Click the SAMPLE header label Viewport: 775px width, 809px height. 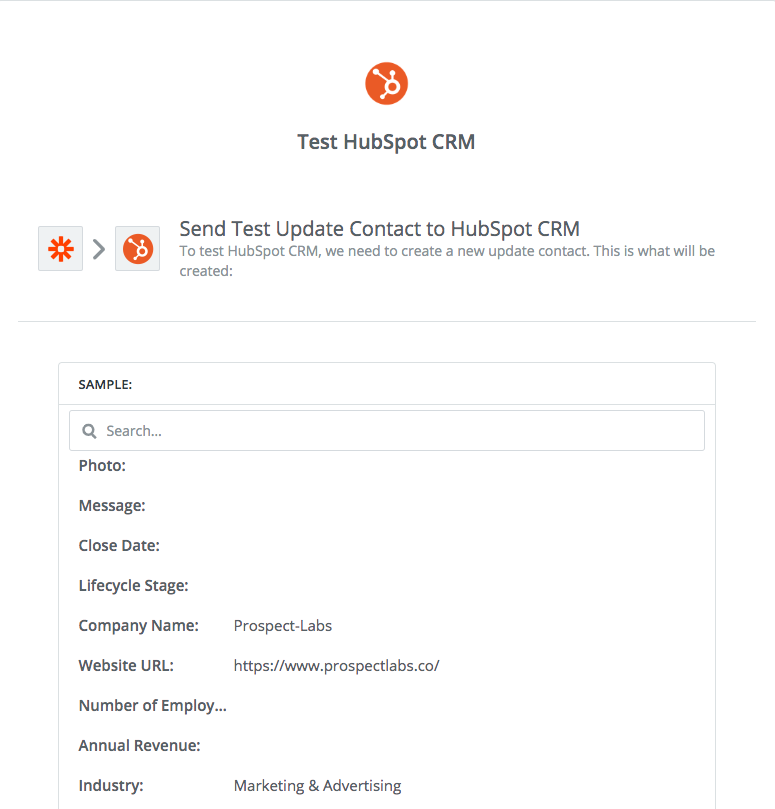[x=105, y=384]
